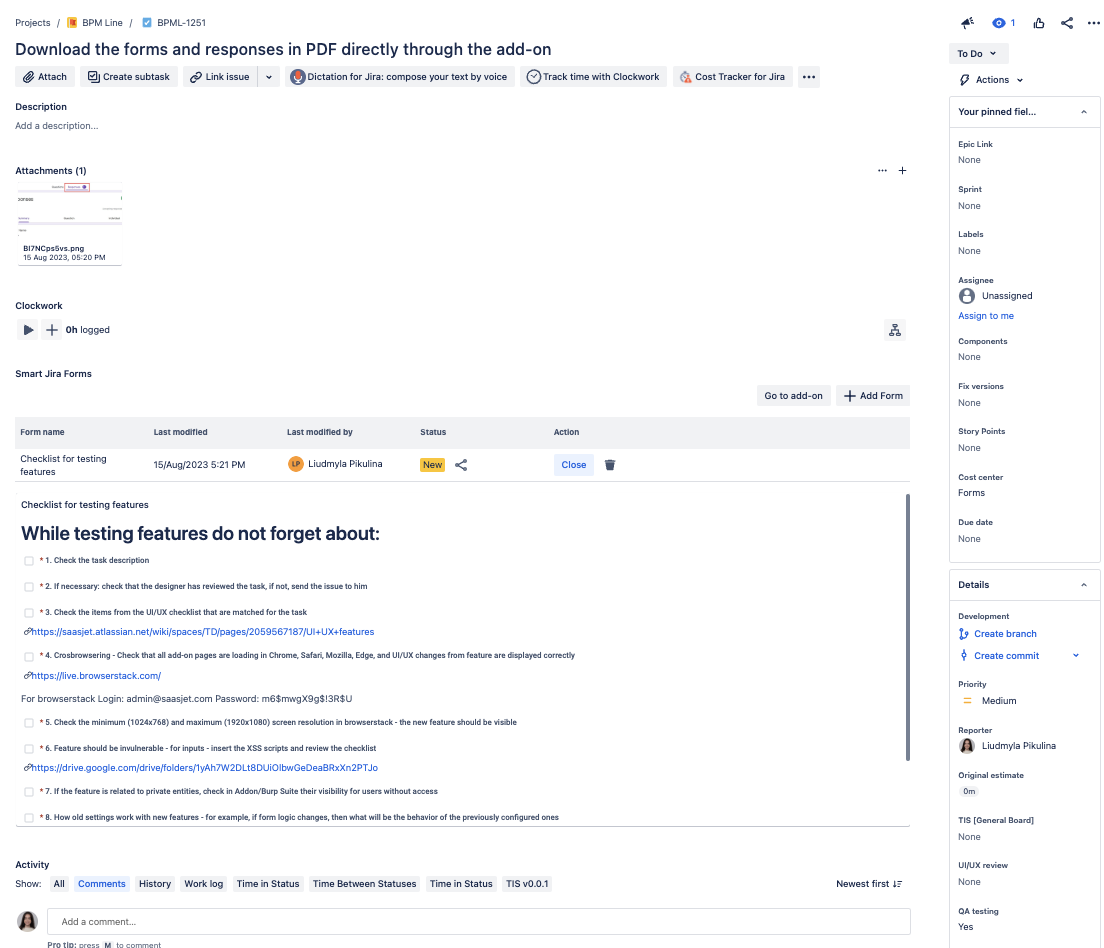The width and height of the screenshot is (1104, 948).
Task: Select the History activity tab
Action: point(155,885)
